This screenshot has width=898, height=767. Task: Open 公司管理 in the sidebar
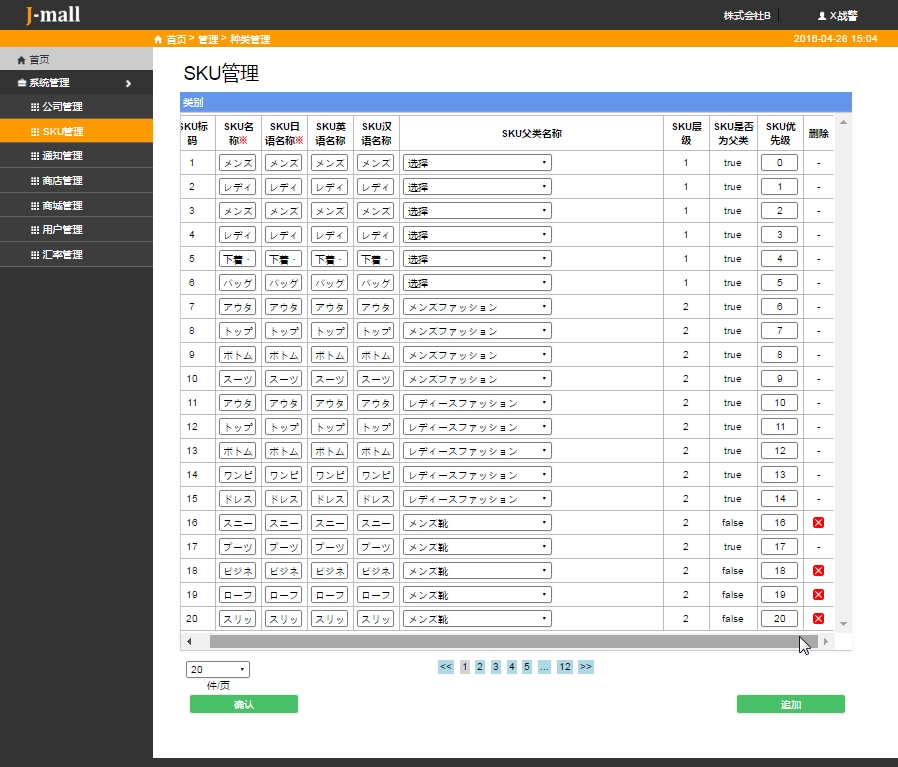tap(62, 107)
